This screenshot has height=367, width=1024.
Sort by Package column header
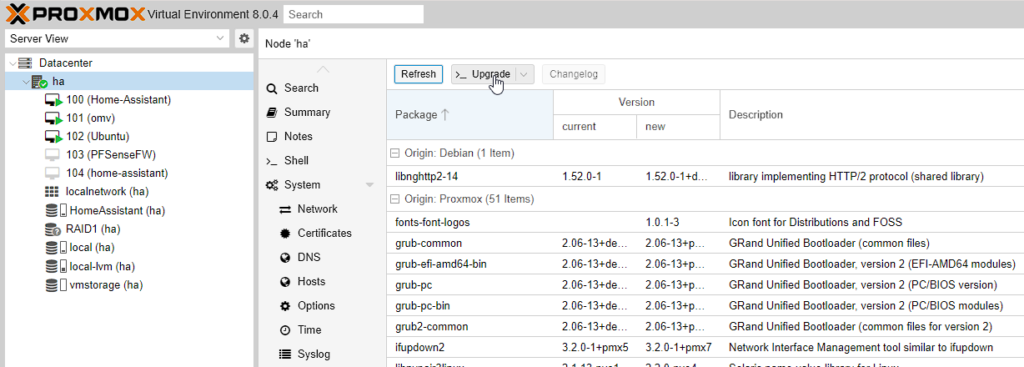coord(470,114)
